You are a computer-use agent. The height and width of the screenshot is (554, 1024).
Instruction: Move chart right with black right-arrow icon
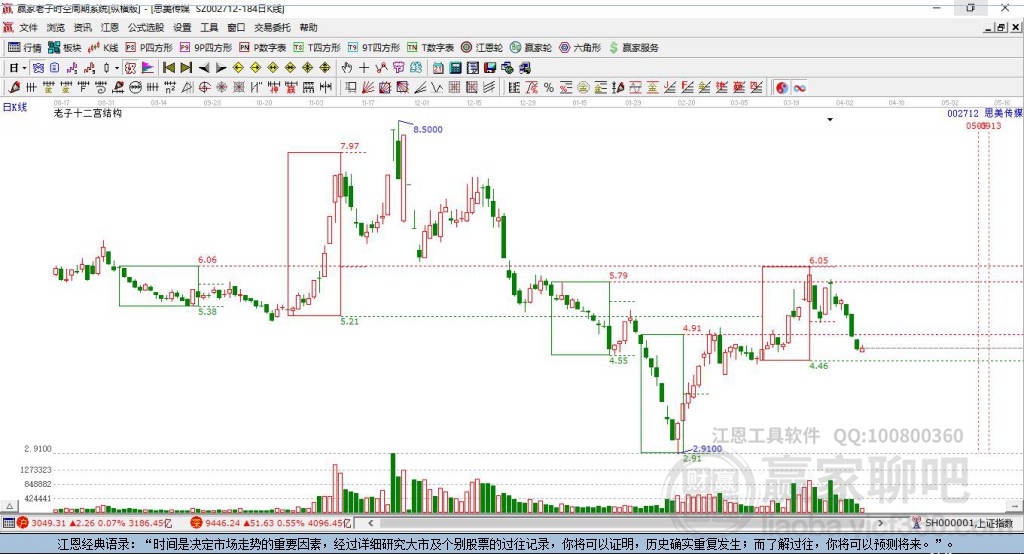[221, 68]
